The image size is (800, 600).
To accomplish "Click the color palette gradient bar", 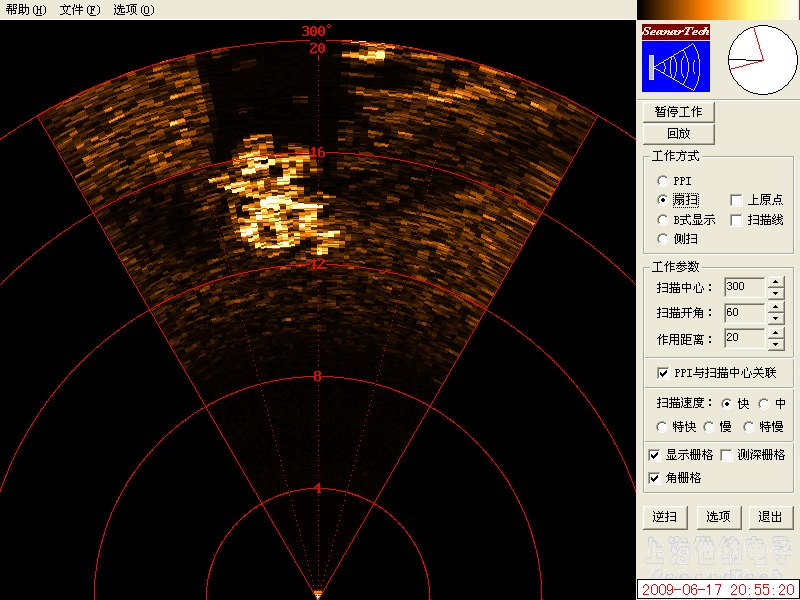I will click(718, 9).
